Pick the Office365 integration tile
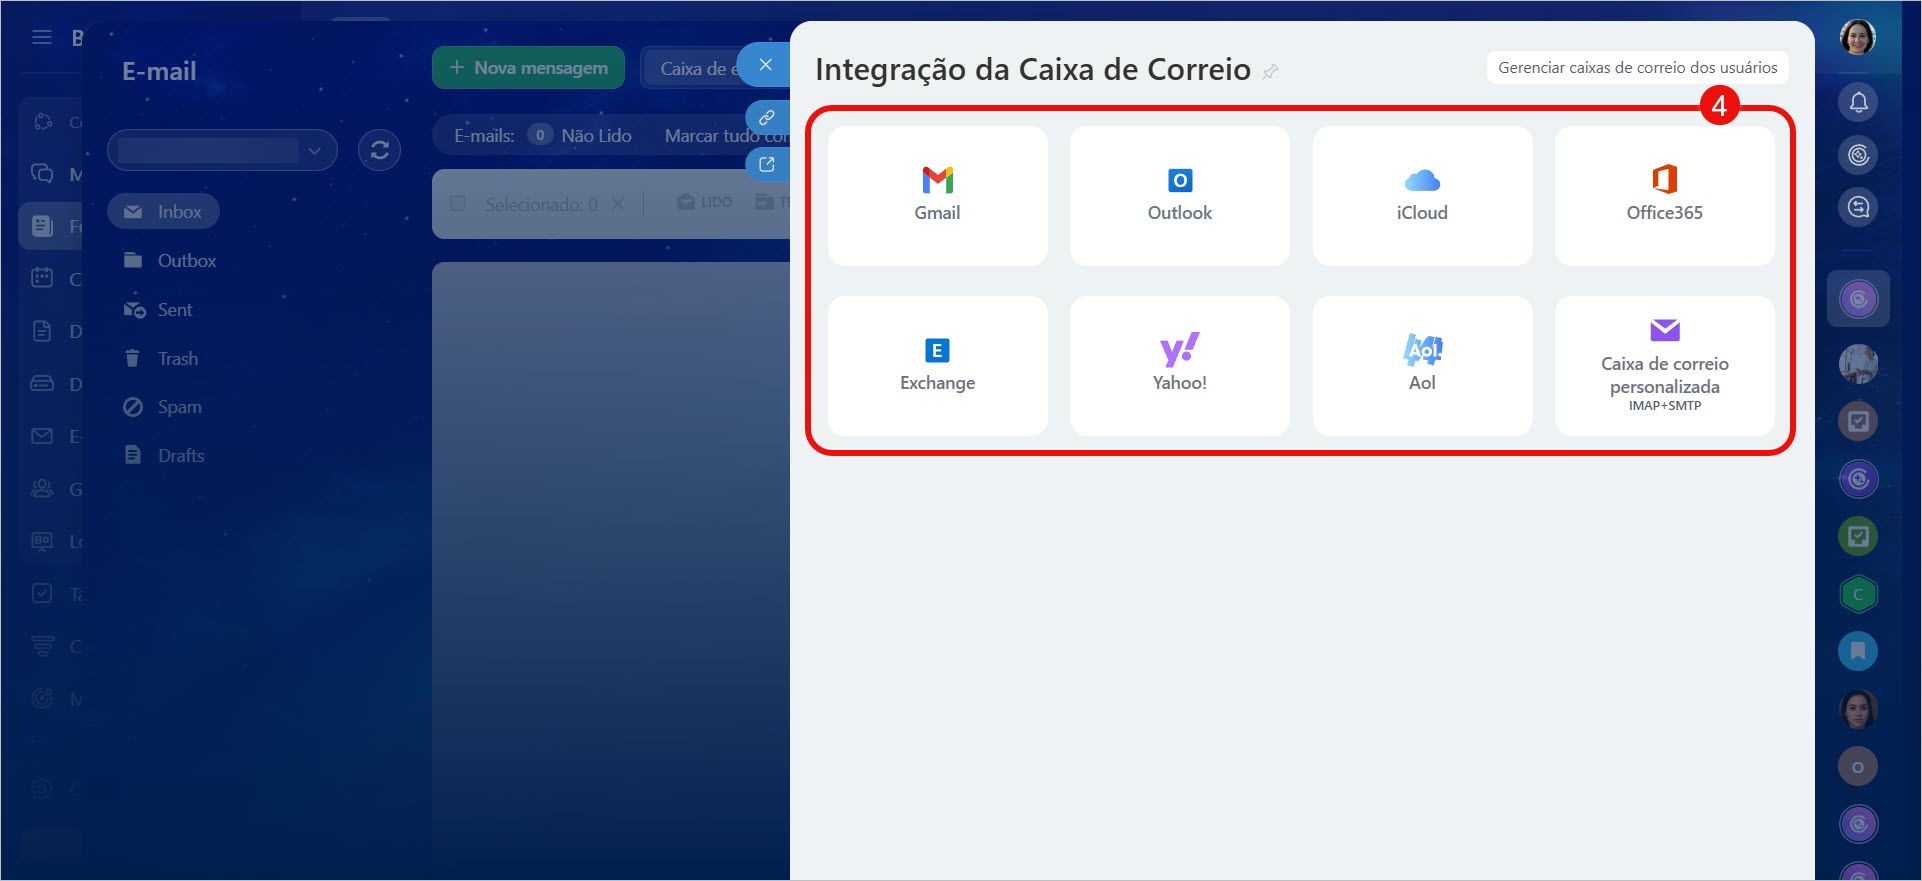Image resolution: width=1922 pixels, height=881 pixels. tap(1664, 195)
